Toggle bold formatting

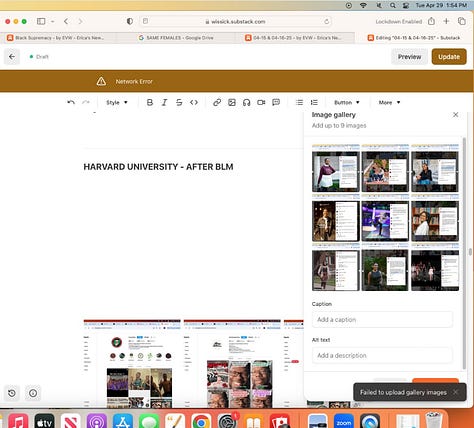150,102
